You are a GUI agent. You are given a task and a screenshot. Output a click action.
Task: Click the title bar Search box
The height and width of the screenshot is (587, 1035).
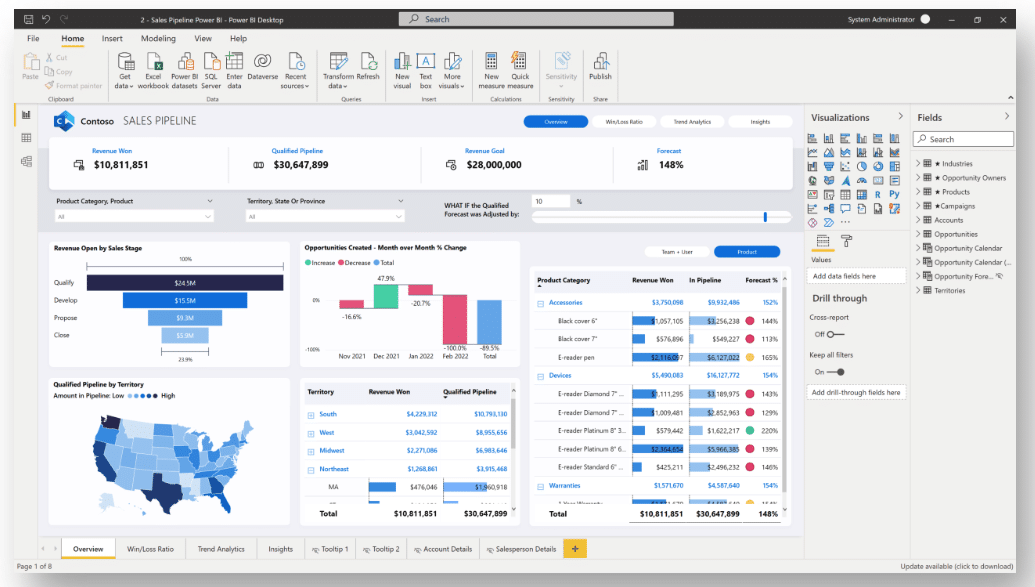coord(536,19)
